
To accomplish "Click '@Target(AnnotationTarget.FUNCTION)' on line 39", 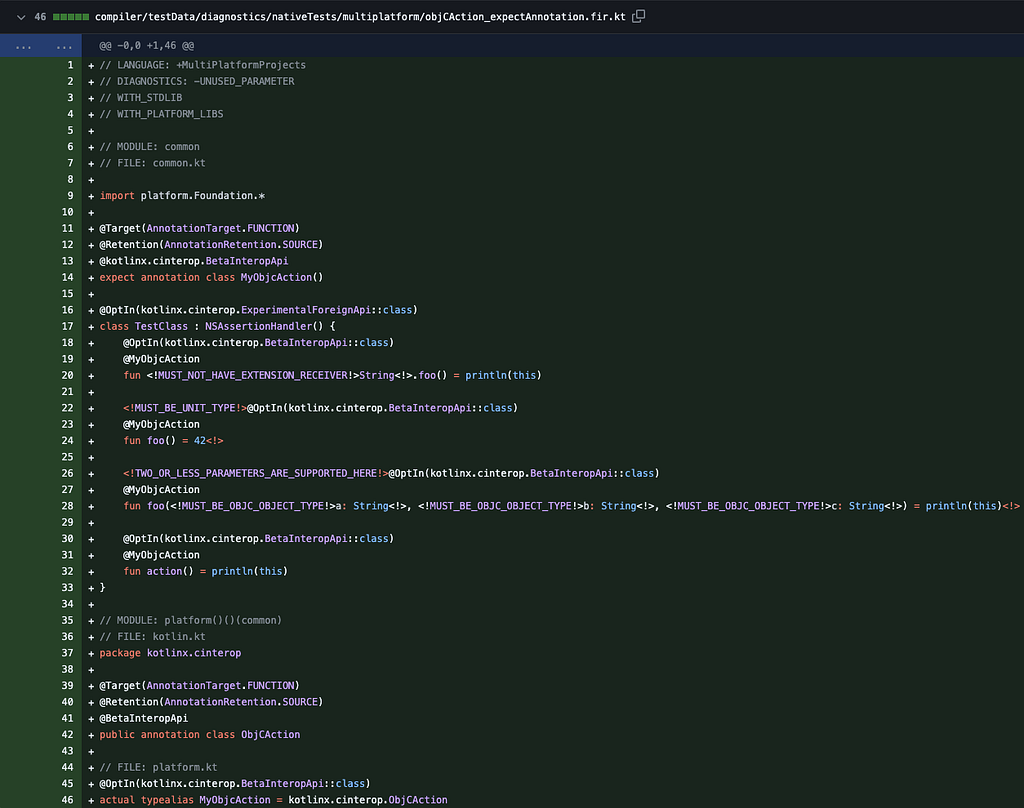I will click(199, 686).
